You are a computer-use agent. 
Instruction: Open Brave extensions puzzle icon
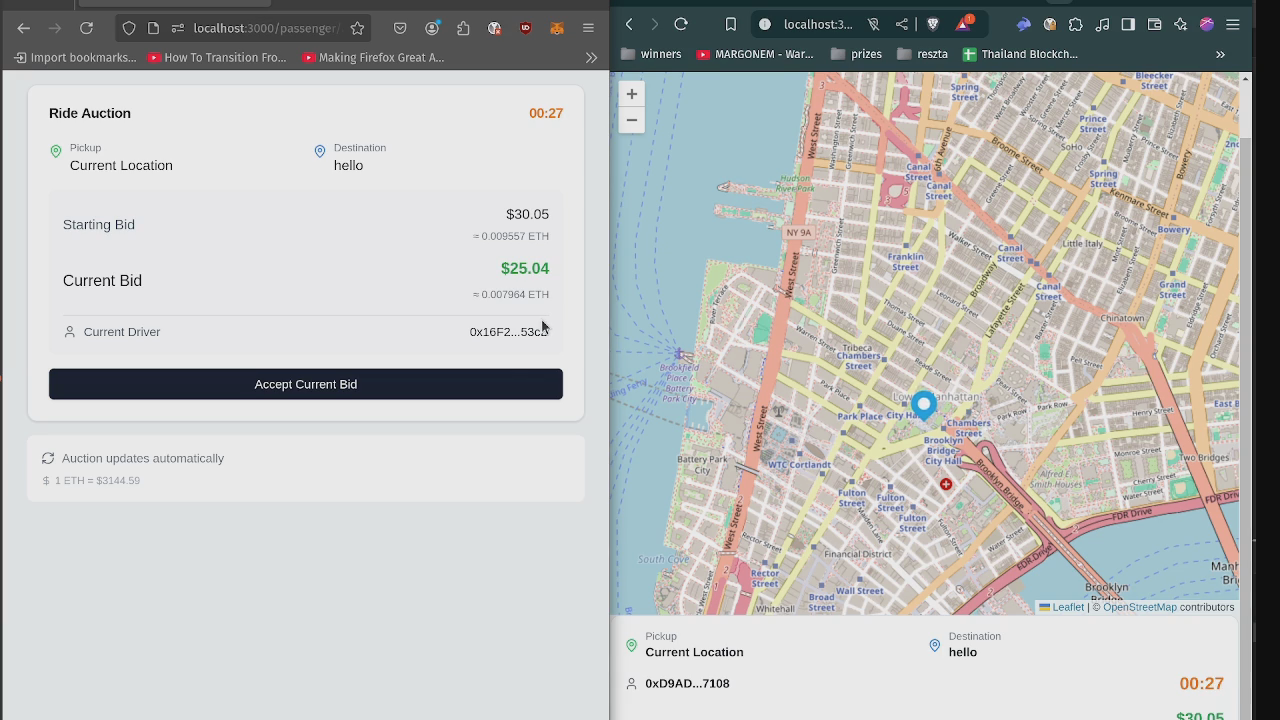click(1076, 24)
